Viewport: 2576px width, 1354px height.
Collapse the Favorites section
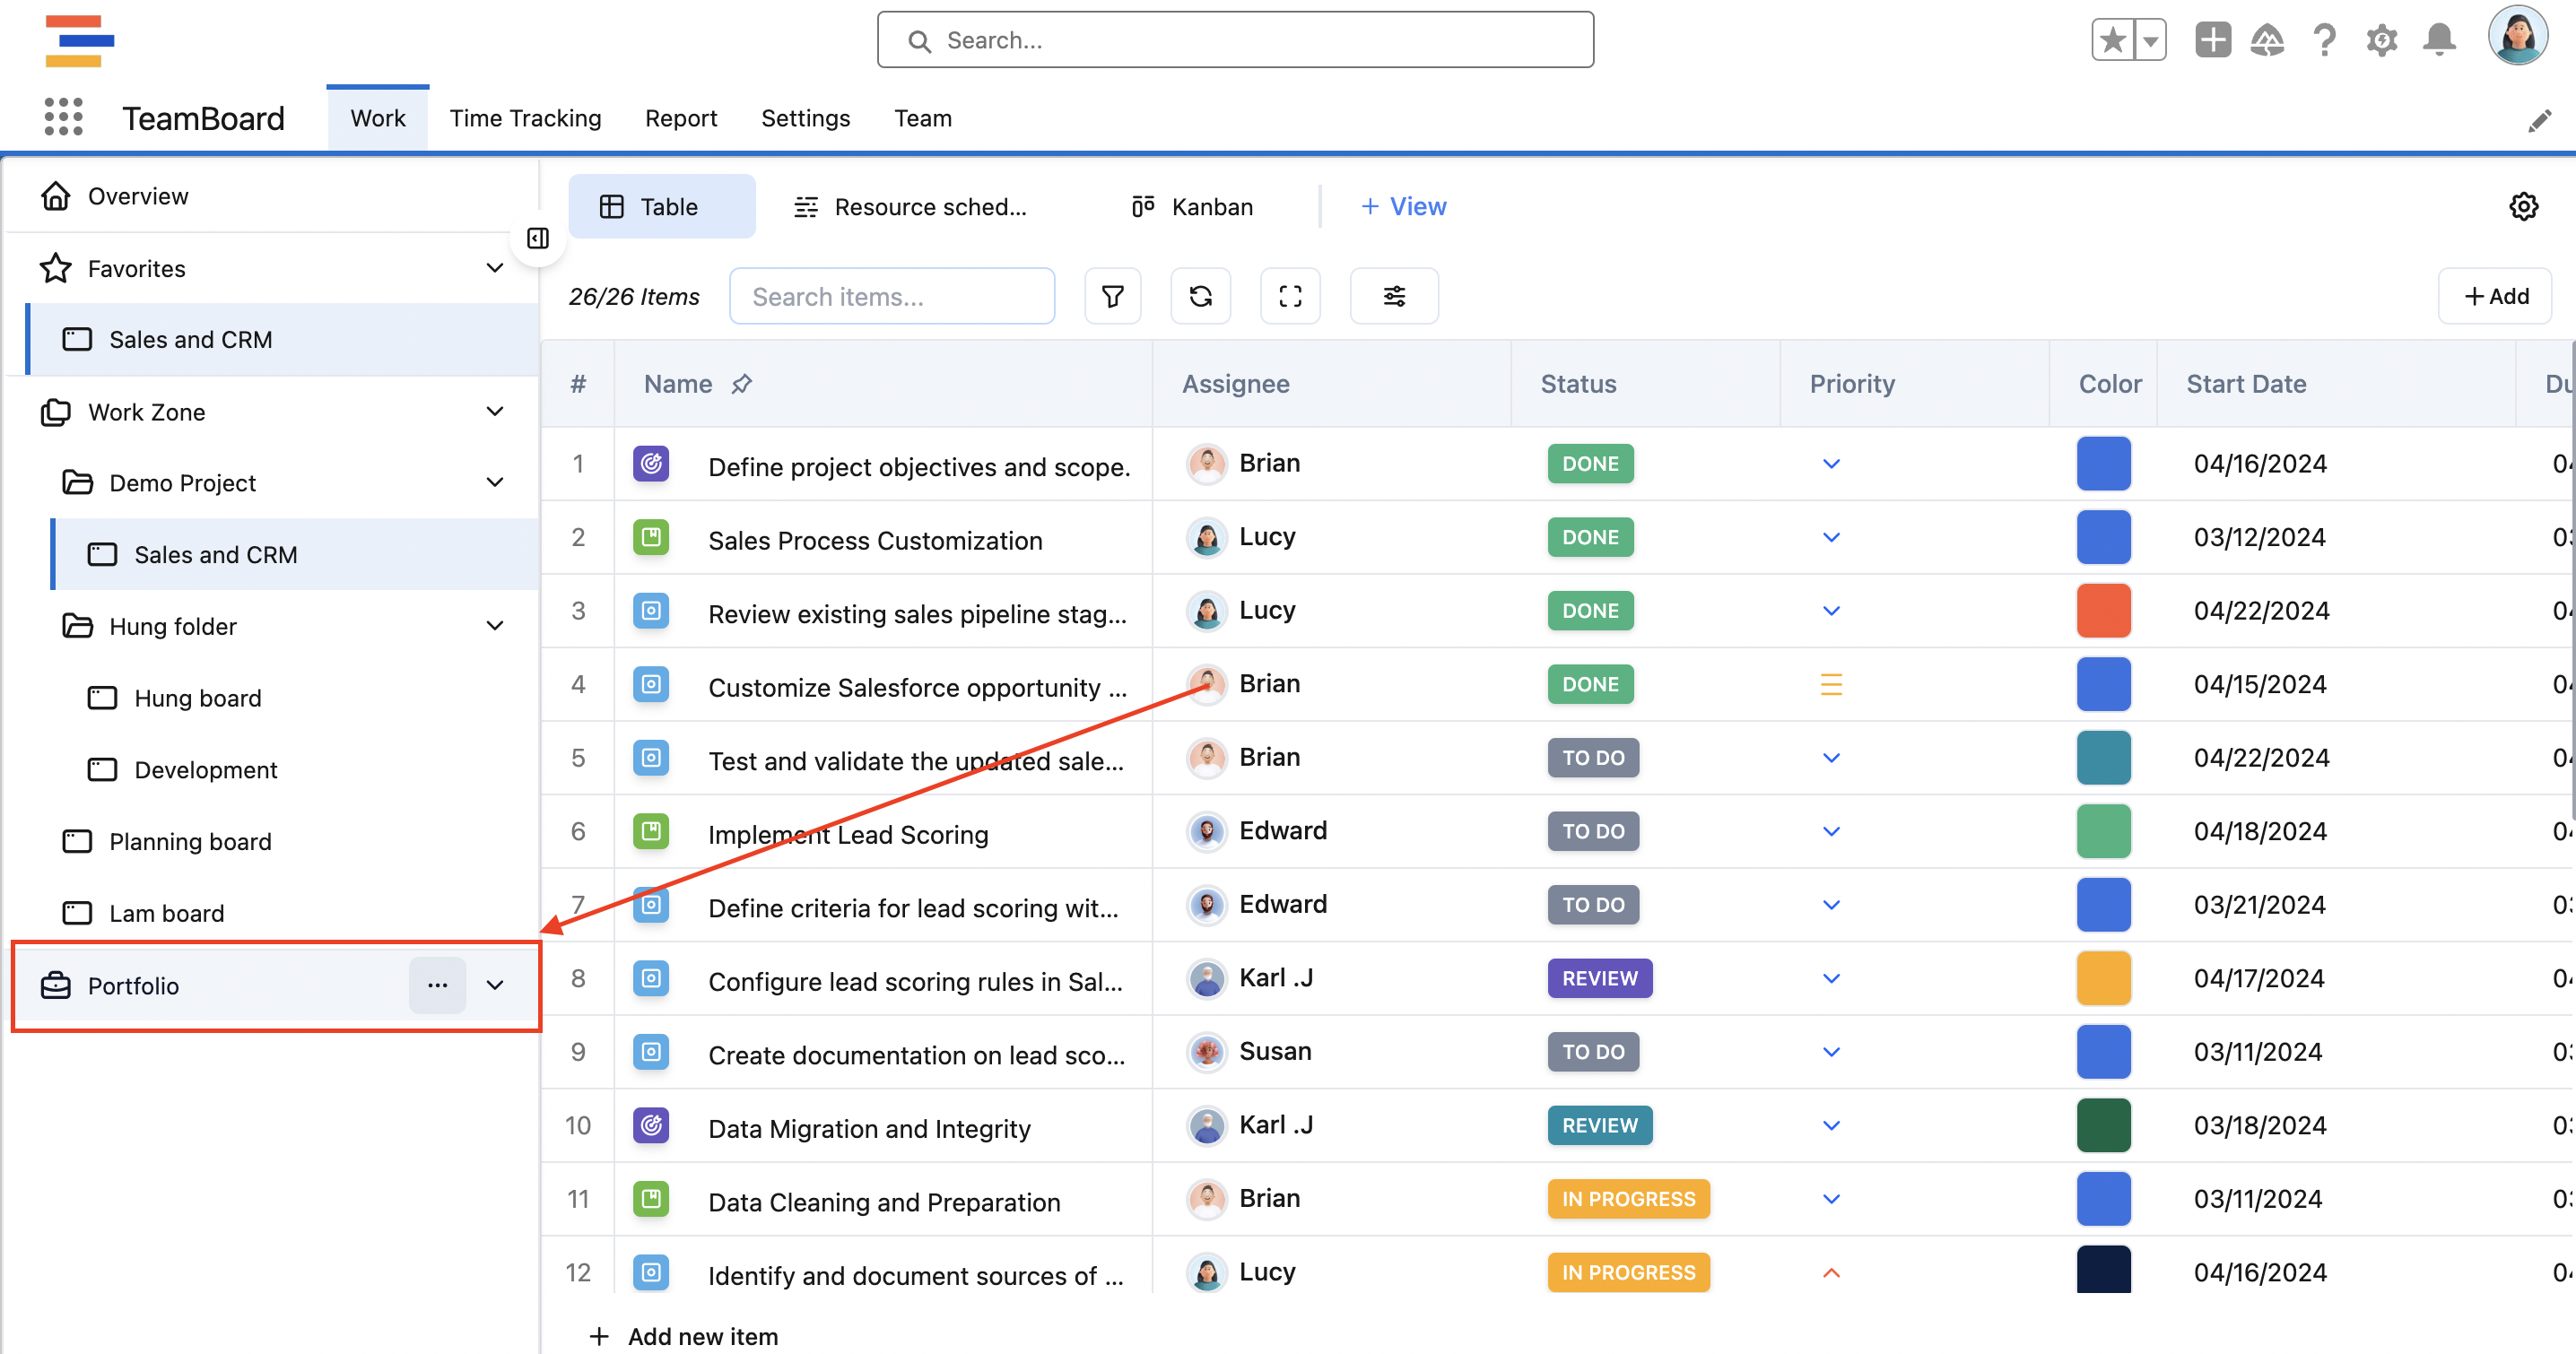point(494,268)
